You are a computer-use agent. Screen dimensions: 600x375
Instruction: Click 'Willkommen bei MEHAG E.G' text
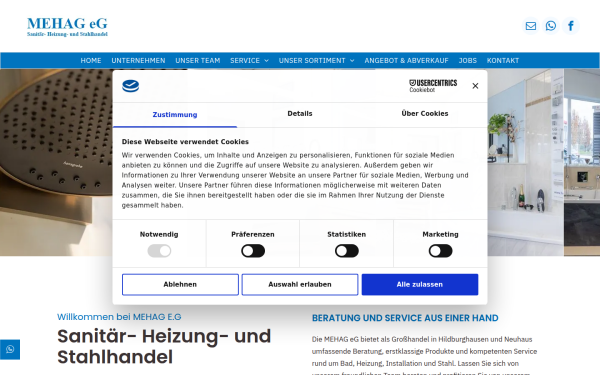click(119, 317)
